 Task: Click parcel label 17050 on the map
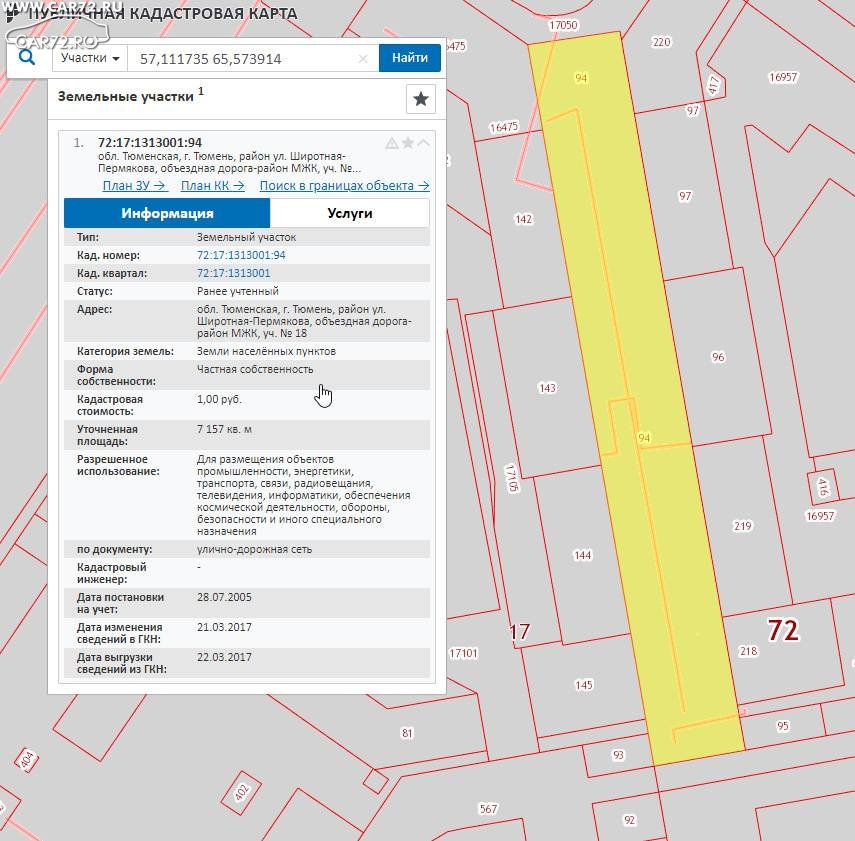pos(563,25)
